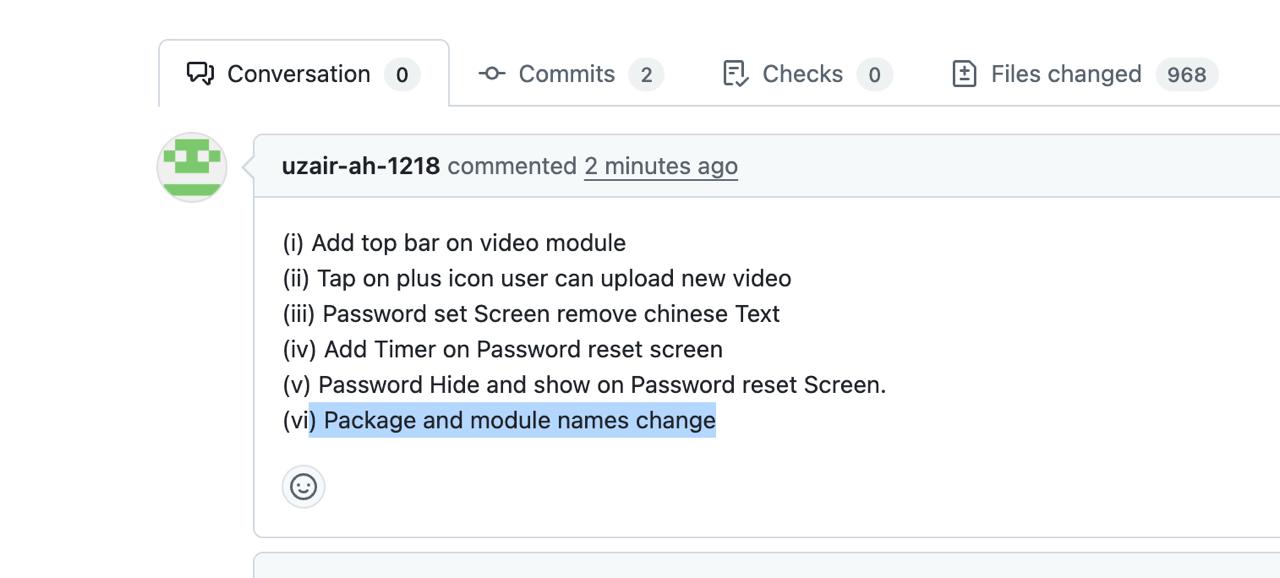1280x578 pixels.
Task: Click the "2 minutes ago" timestamp link
Action: tap(661, 166)
